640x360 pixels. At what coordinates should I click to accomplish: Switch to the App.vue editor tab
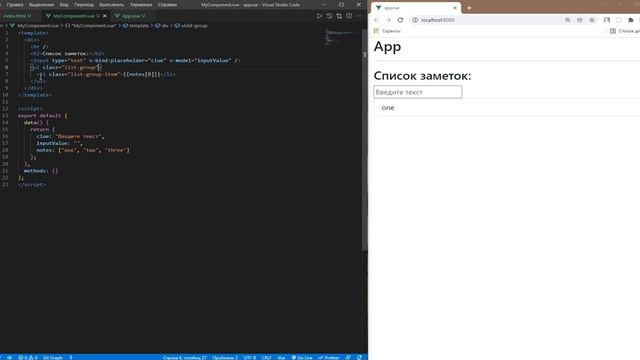(130, 16)
